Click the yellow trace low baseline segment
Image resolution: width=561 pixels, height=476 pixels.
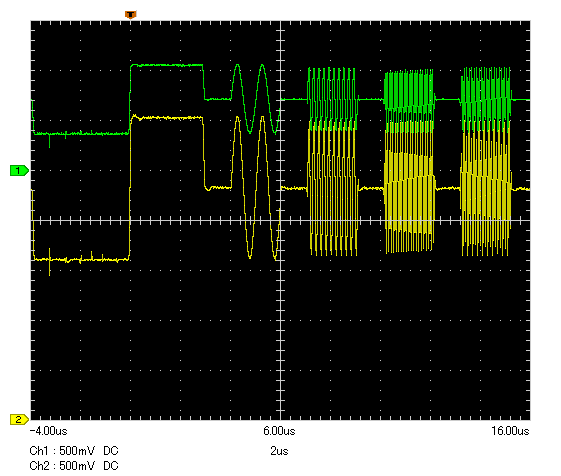pos(81,259)
